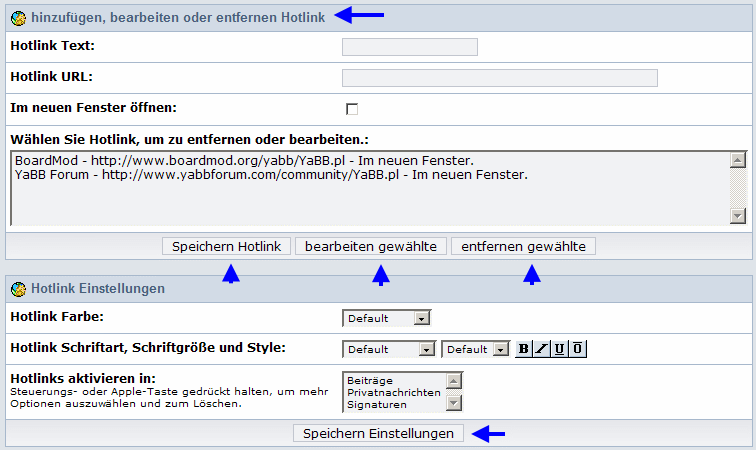Toggle underline style for hotlinks
This screenshot has height=450, width=756.
pyautogui.click(x=560, y=349)
